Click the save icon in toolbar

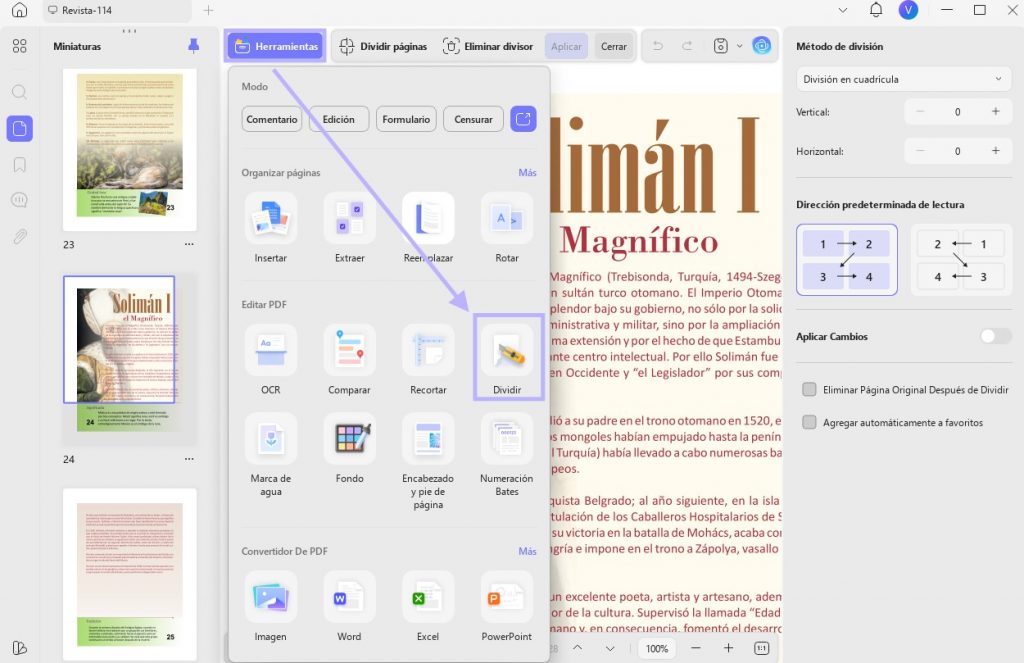pos(720,46)
